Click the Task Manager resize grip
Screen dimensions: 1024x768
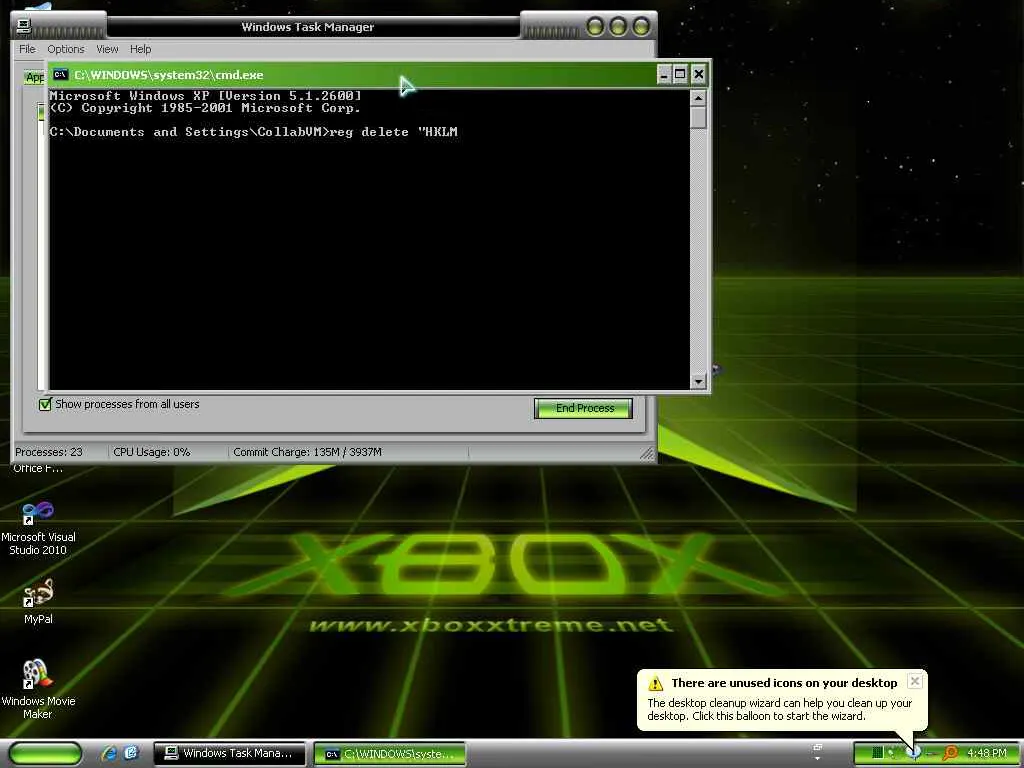coord(647,453)
